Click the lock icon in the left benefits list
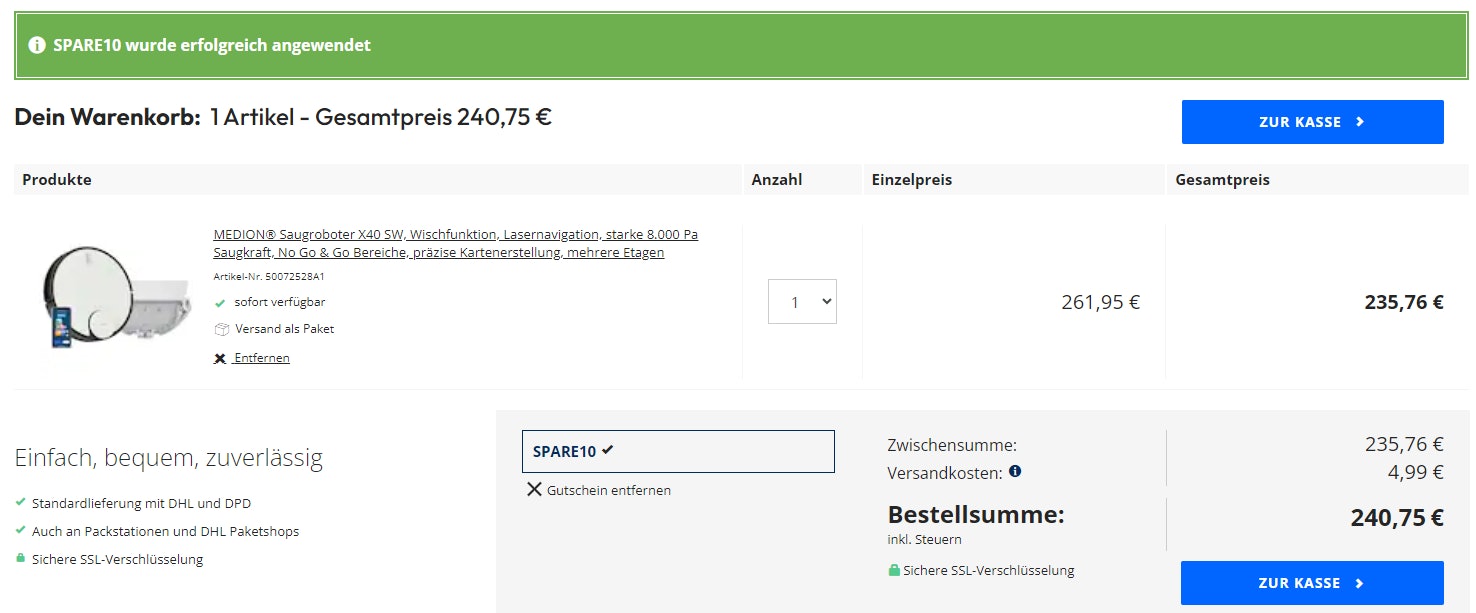This screenshot has width=1476, height=613. click(x=20, y=559)
